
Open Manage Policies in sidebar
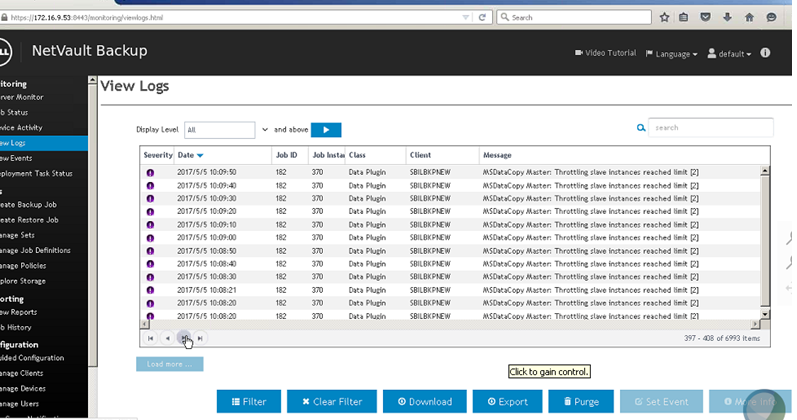pyautogui.click(x=23, y=265)
